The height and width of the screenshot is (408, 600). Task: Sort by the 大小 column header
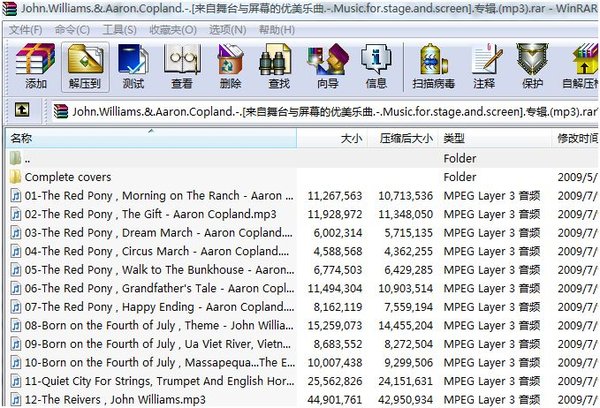[x=332, y=138]
